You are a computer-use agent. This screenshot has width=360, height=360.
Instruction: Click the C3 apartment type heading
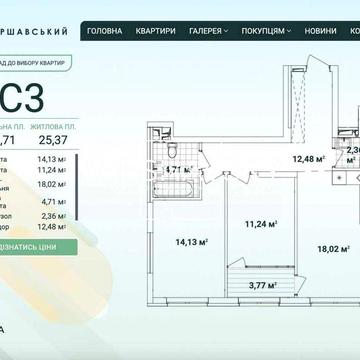coord(22,98)
